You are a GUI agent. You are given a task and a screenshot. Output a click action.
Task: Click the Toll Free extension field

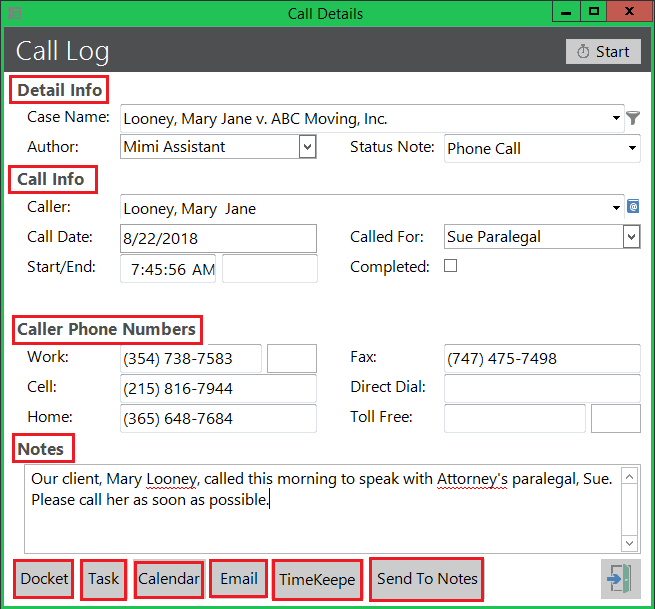[x=616, y=418]
